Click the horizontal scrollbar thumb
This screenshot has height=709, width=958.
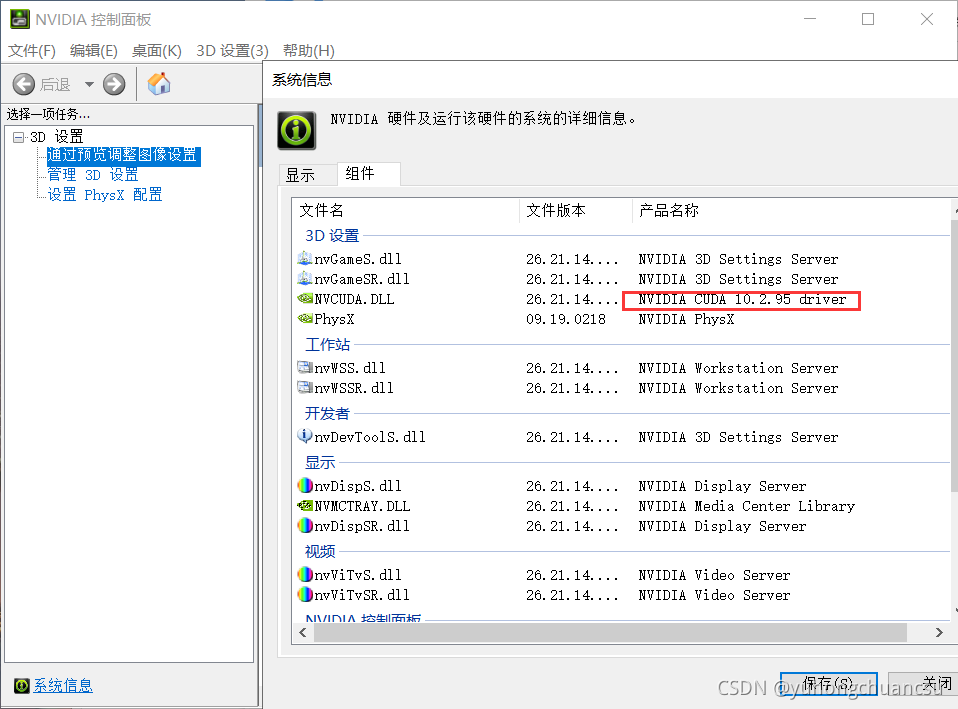pos(610,633)
